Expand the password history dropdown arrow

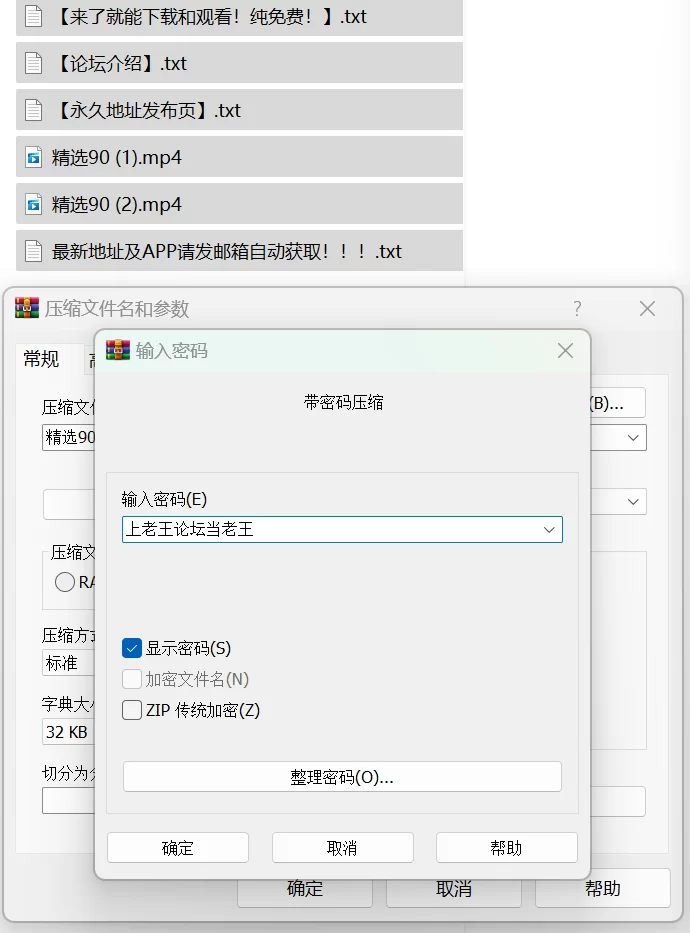click(x=549, y=530)
